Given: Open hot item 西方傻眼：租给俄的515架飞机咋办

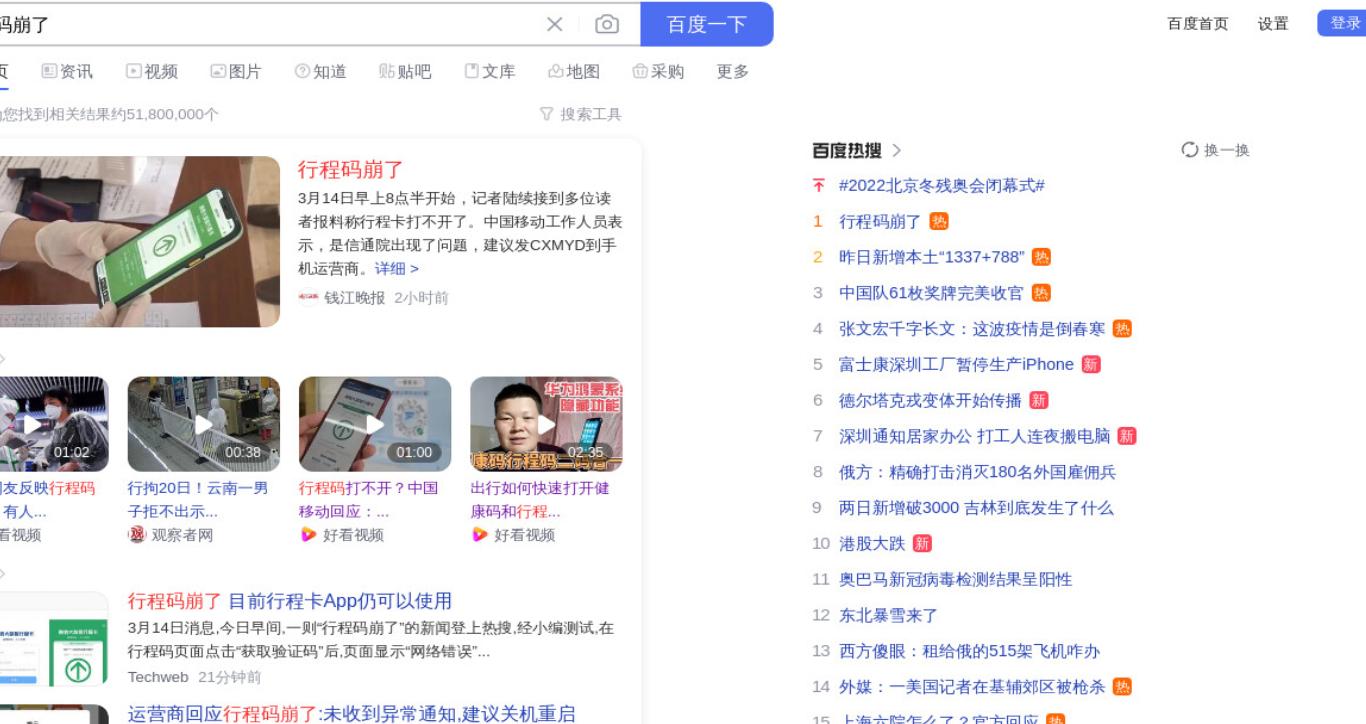Looking at the screenshot, I should [969, 651].
